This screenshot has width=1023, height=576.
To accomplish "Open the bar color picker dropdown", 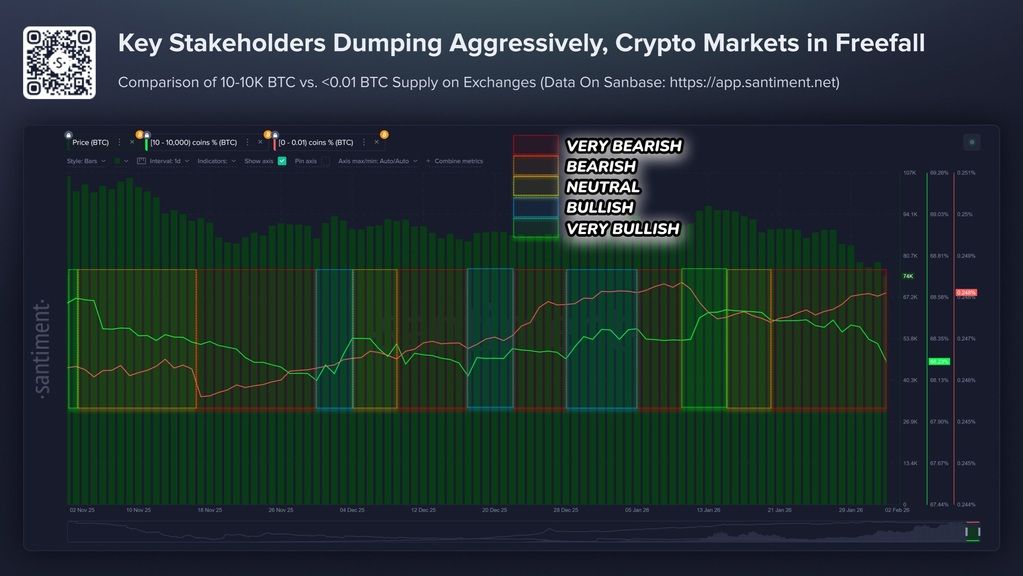I will click(121, 160).
